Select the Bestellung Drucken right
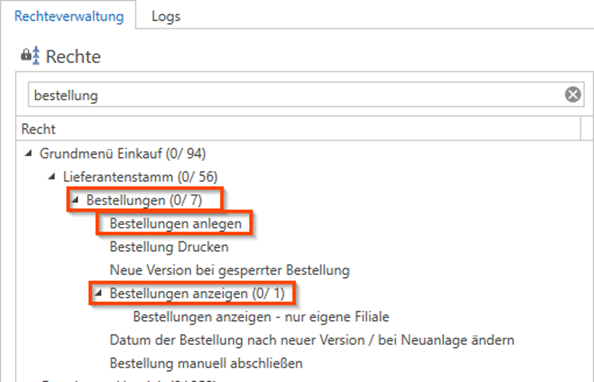Screen dimensions: 594x382 tap(169, 247)
